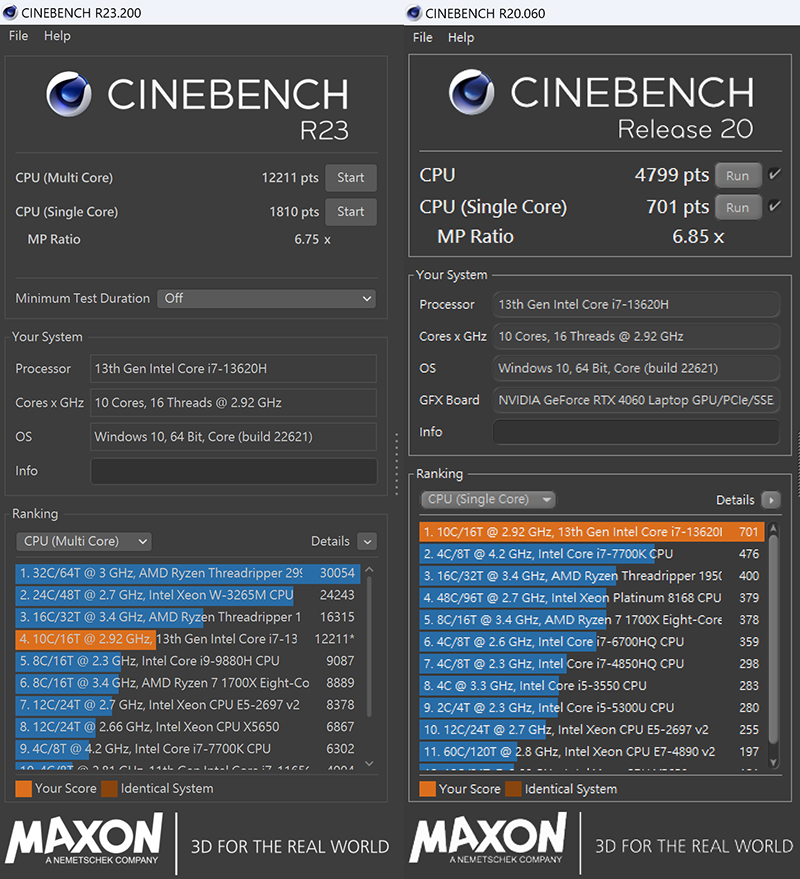The image size is (800, 879).
Task: Click the MAXON logo in the R23 window
Action: (x=85, y=839)
